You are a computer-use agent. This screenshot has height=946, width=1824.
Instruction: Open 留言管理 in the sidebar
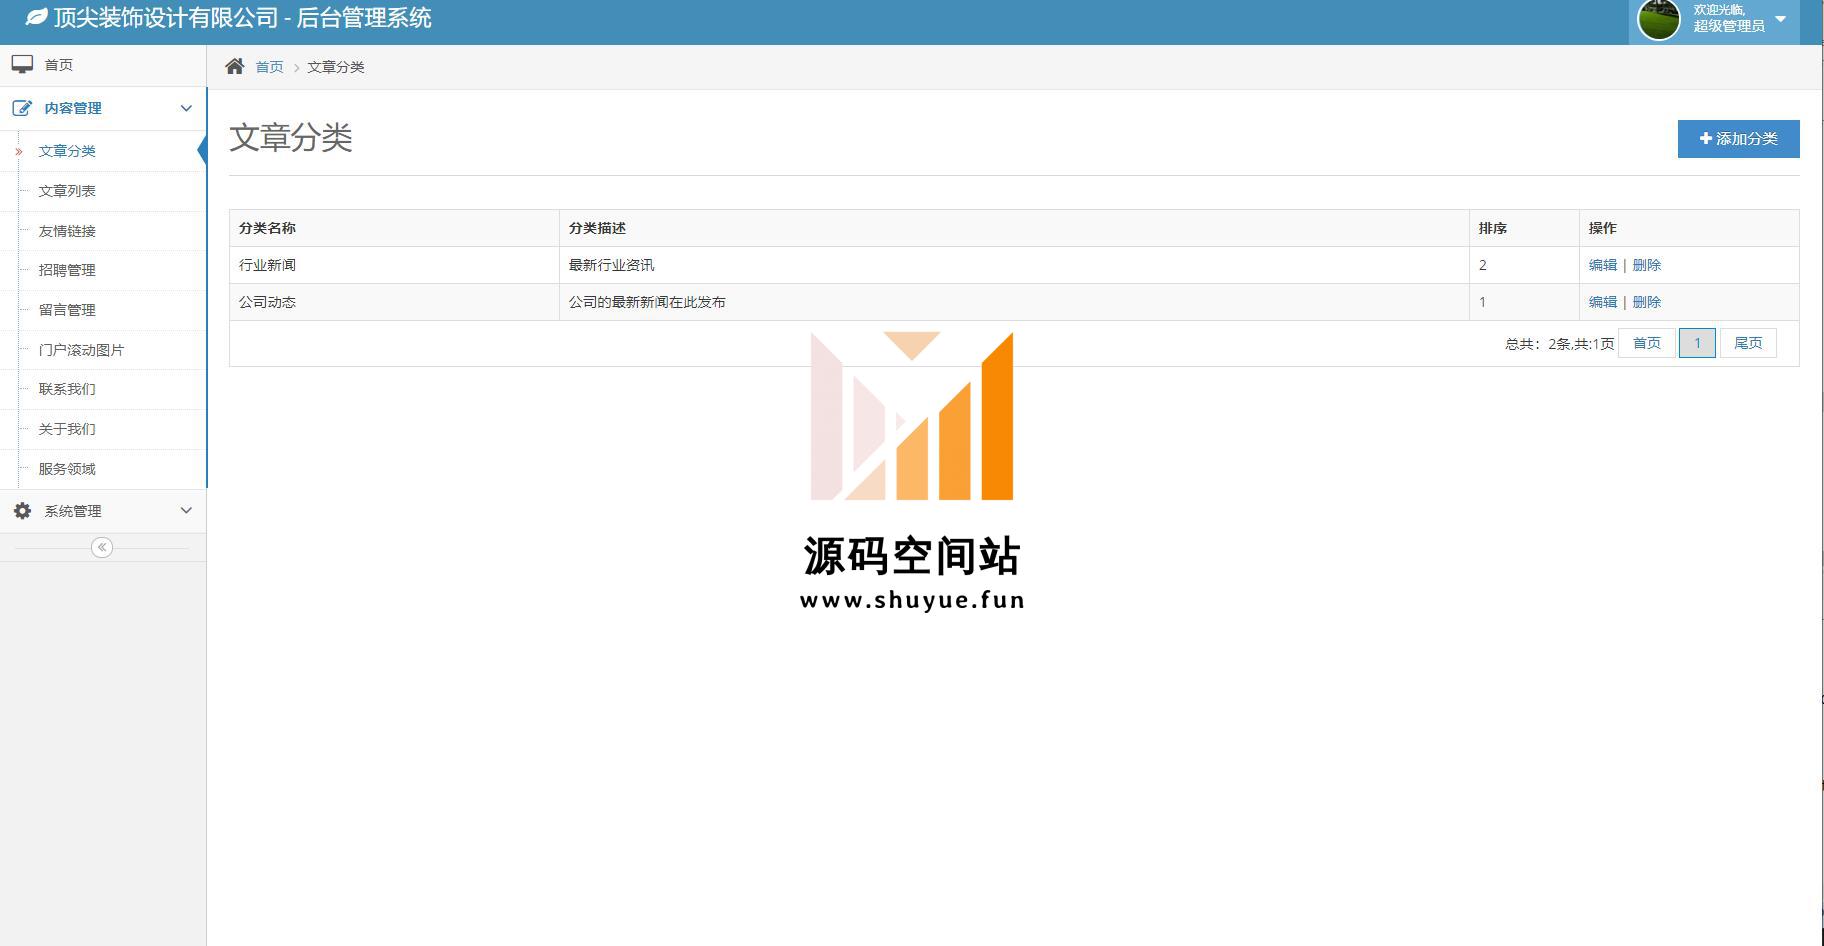[x=103, y=310]
